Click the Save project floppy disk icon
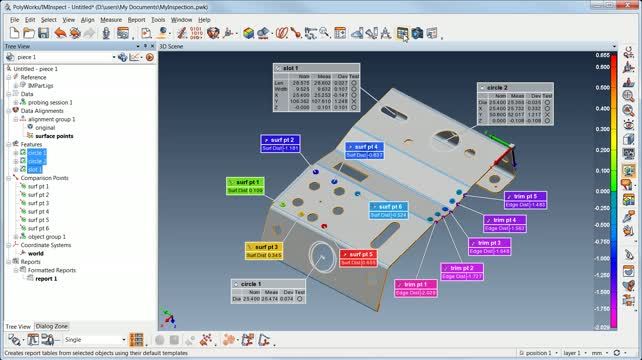This screenshot has height=360, width=642. (x=43, y=33)
